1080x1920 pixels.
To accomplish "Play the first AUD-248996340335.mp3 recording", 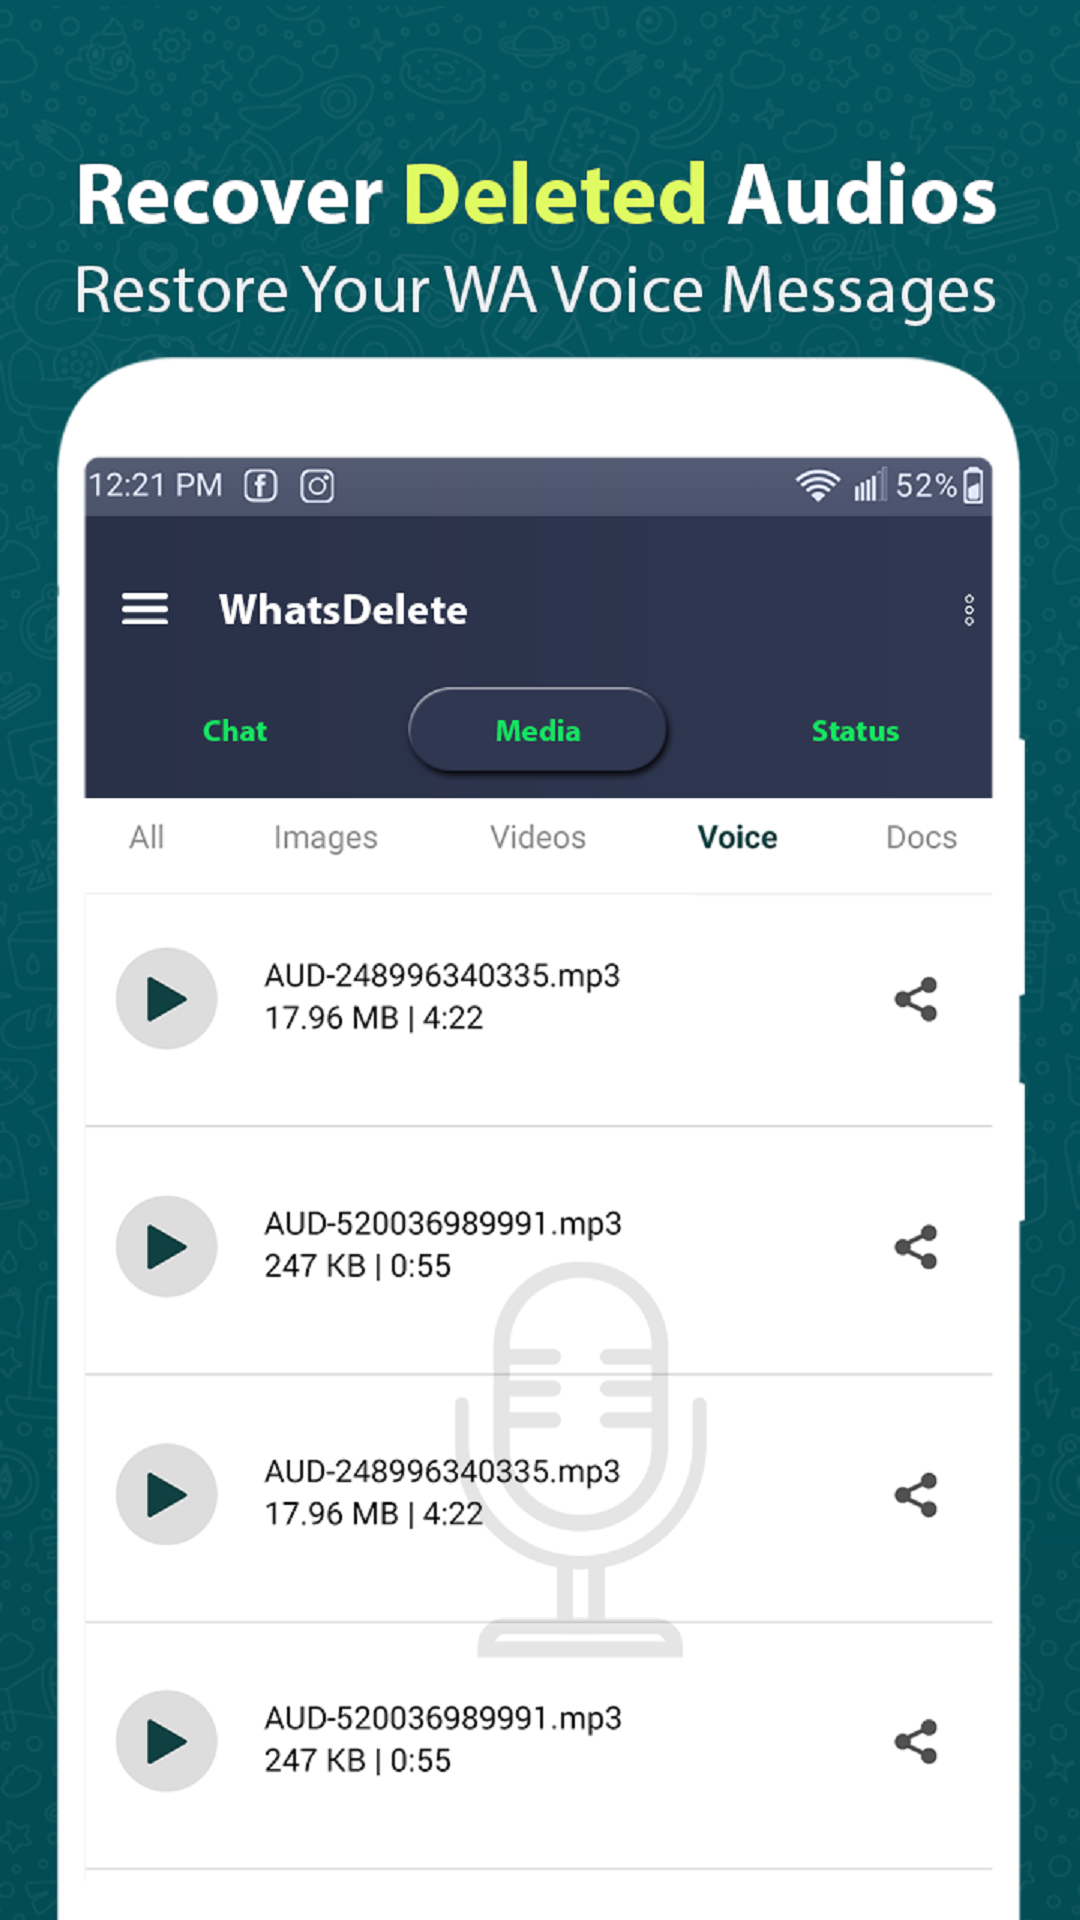I will pyautogui.click(x=166, y=998).
